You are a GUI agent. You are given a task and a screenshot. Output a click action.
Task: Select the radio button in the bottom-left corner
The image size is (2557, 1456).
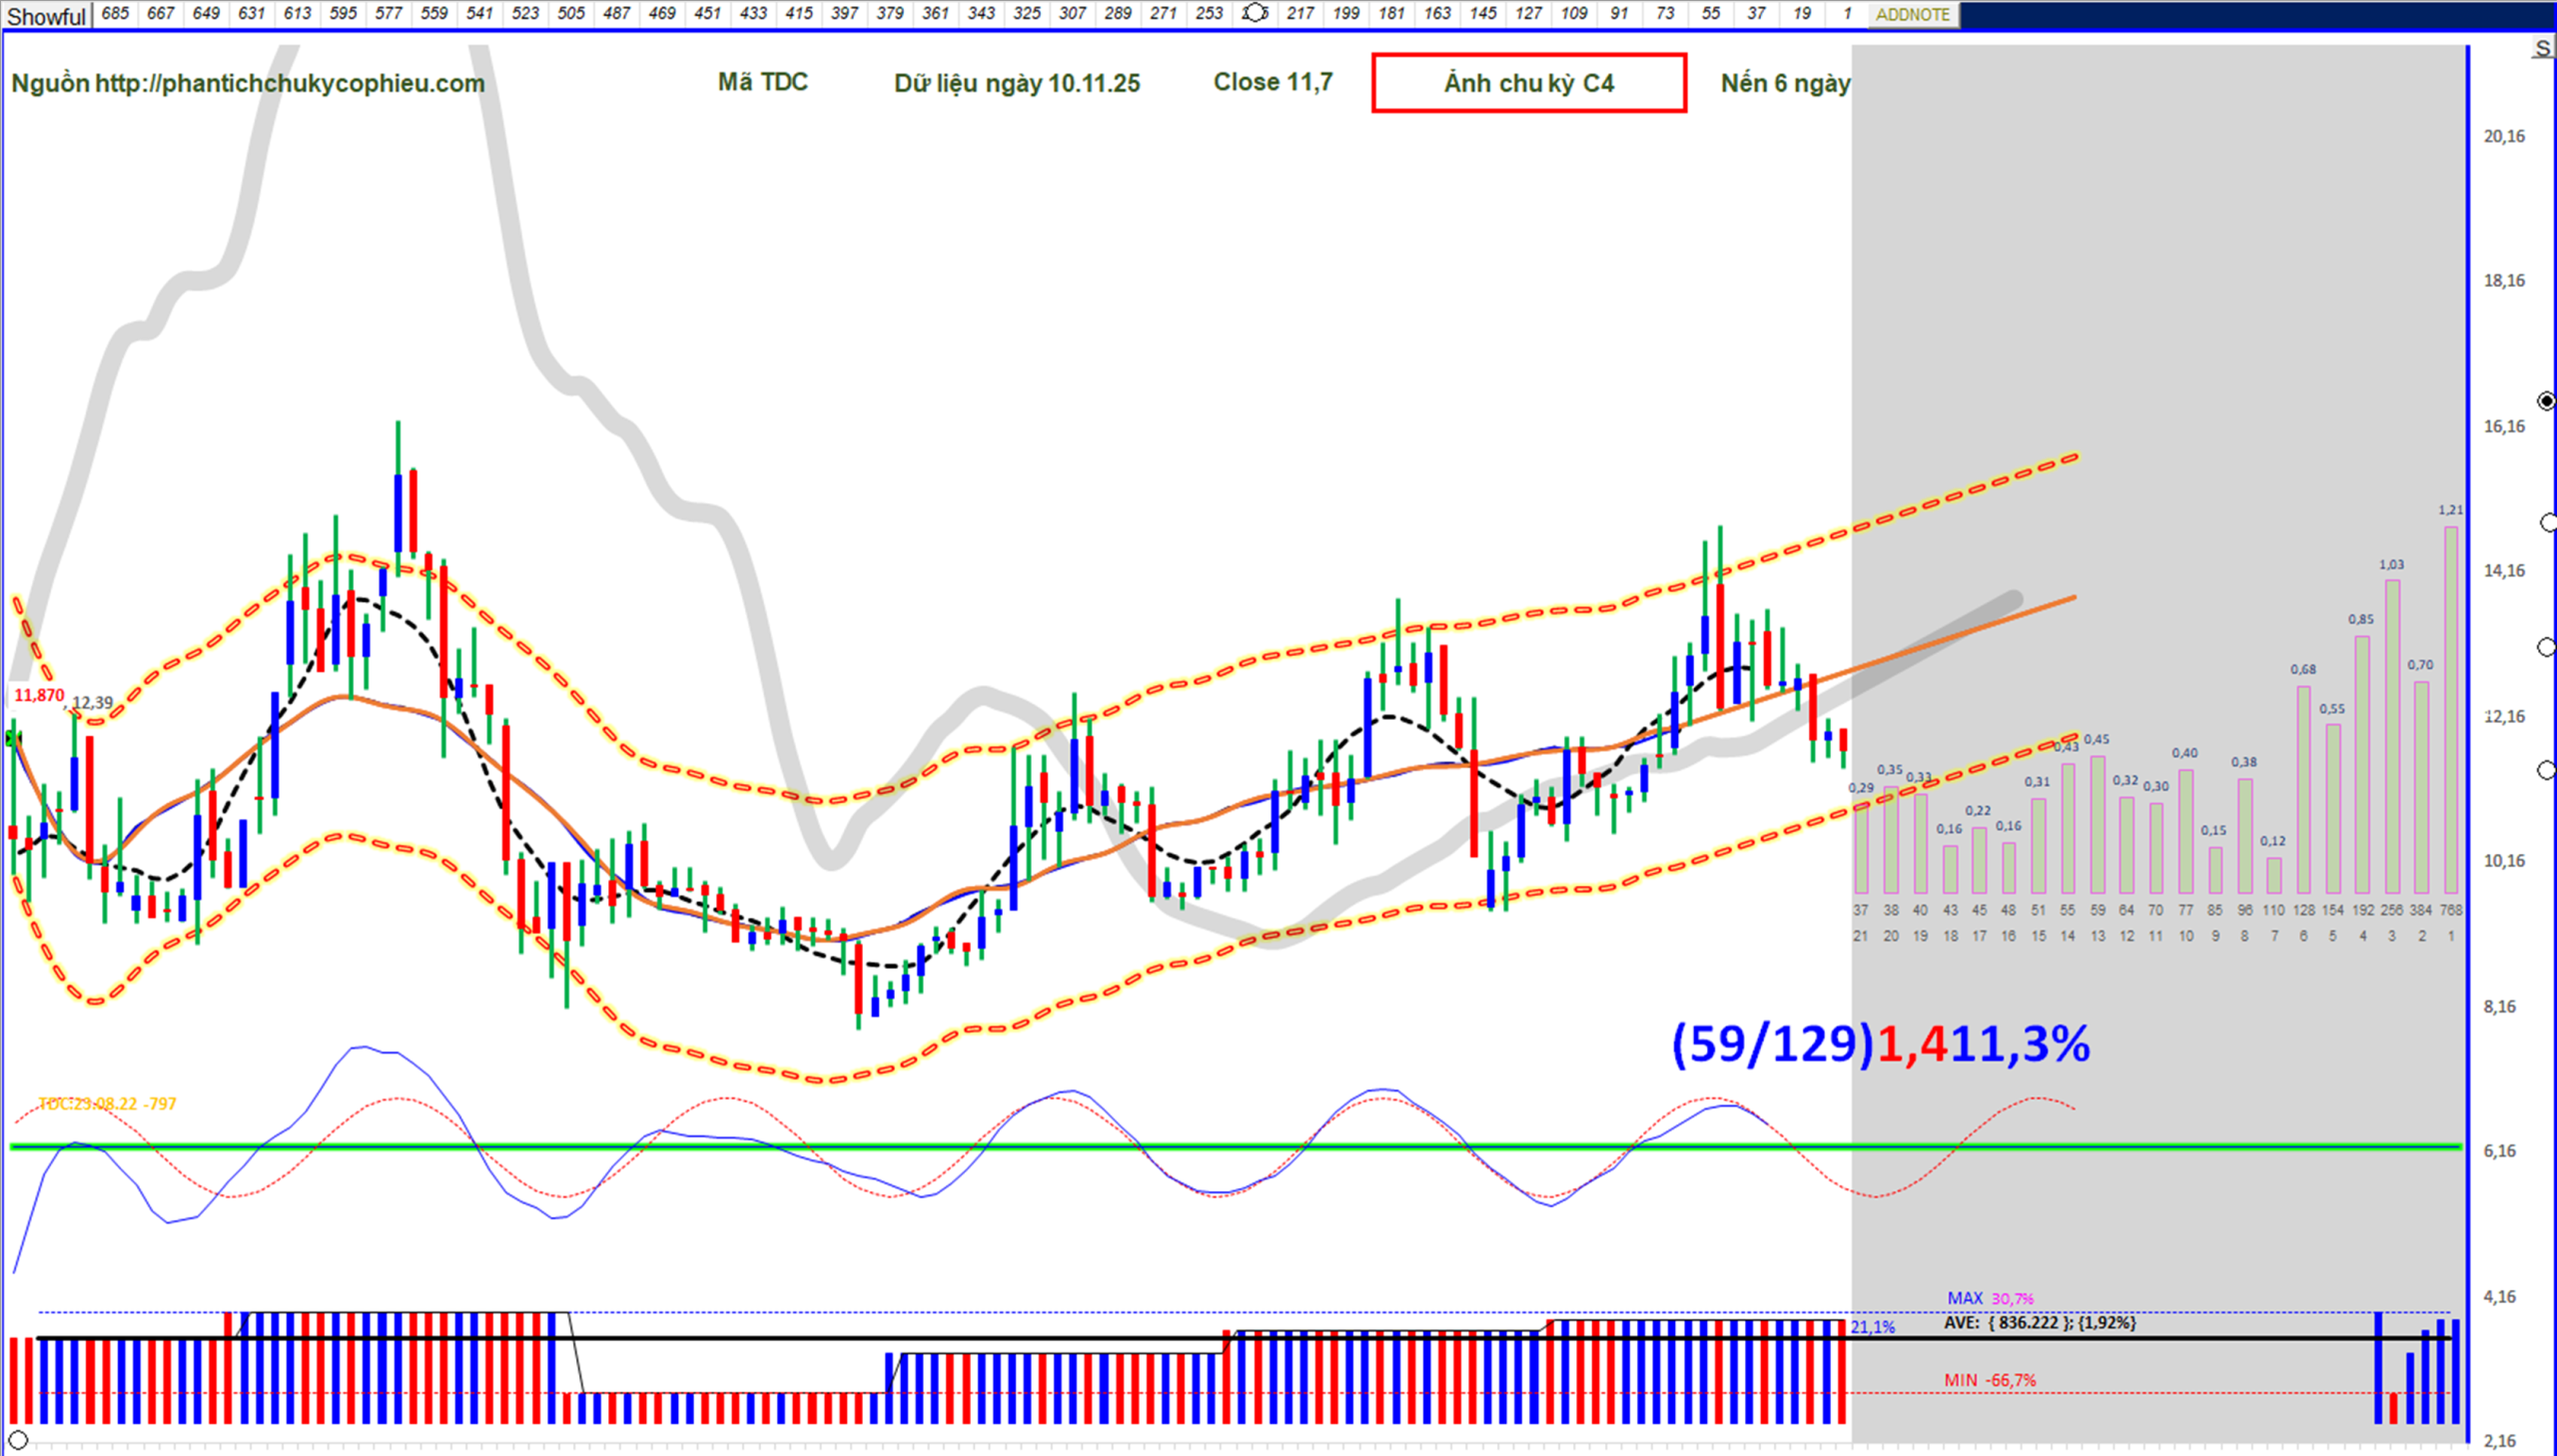tap(18, 1440)
